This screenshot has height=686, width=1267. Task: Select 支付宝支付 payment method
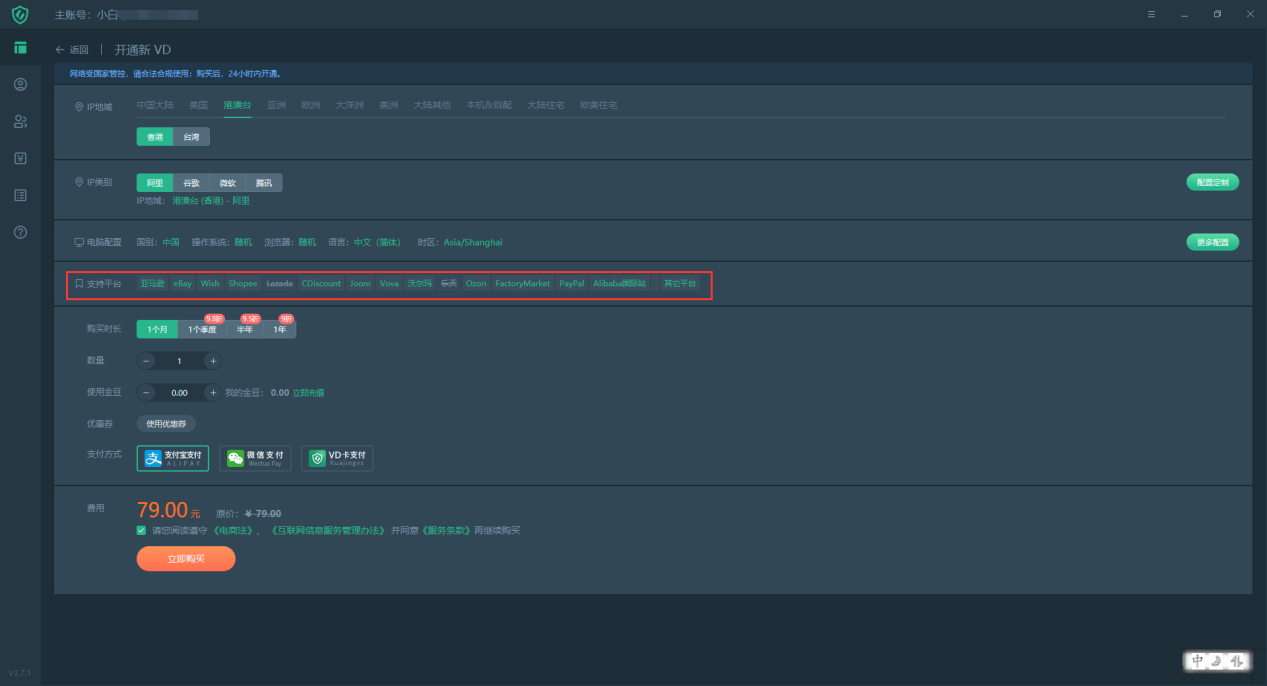click(x=173, y=458)
